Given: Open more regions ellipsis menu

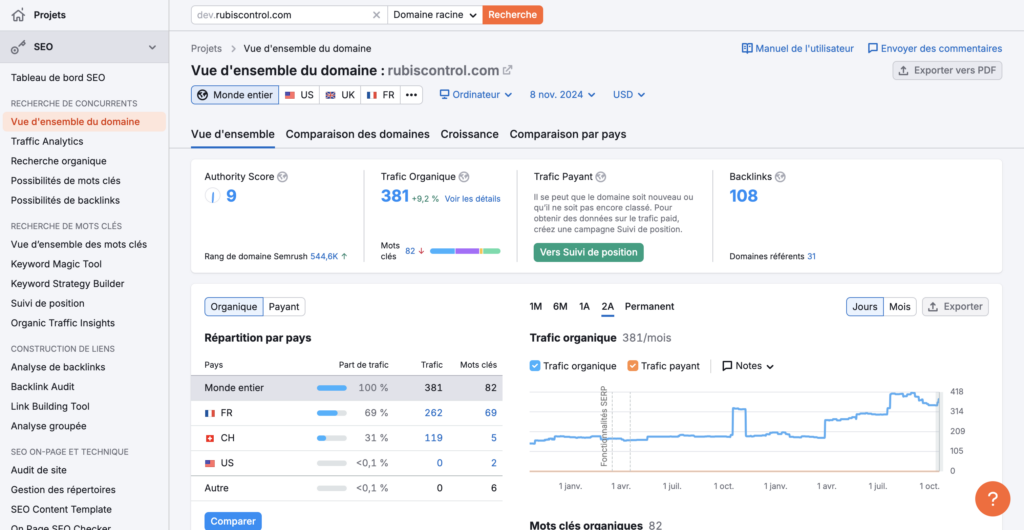Looking at the screenshot, I should [x=411, y=95].
